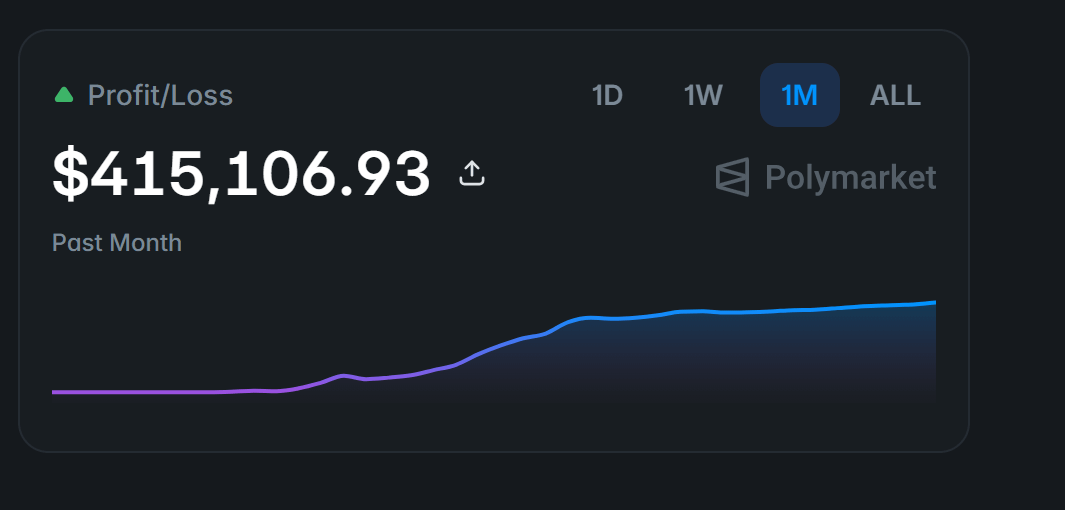Click the $415,106.93 profit value
1065x510 pixels.
[x=241, y=174]
